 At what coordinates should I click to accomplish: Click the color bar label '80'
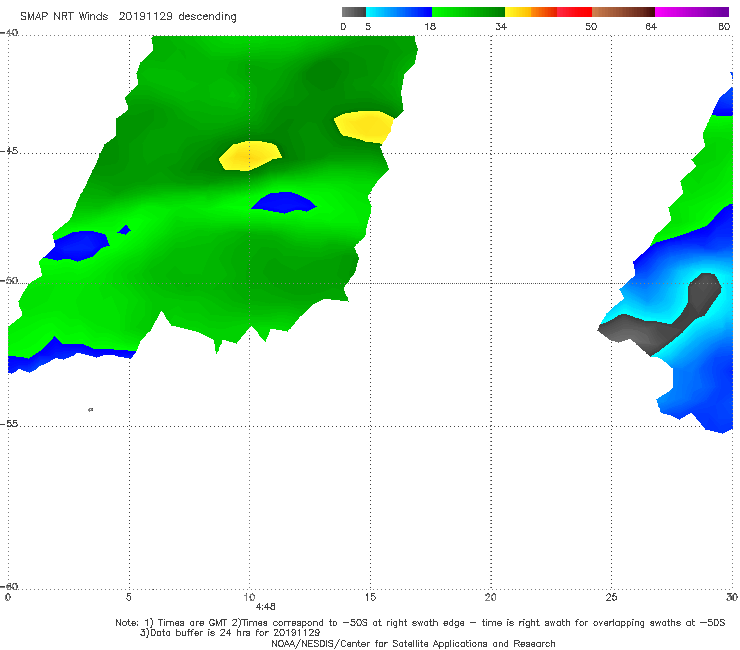(x=724, y=26)
